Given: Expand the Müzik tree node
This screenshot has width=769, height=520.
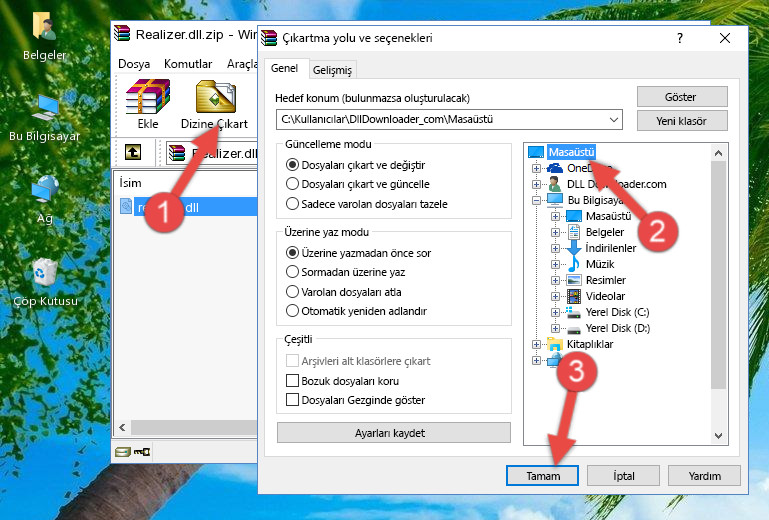Looking at the screenshot, I should tap(555, 264).
